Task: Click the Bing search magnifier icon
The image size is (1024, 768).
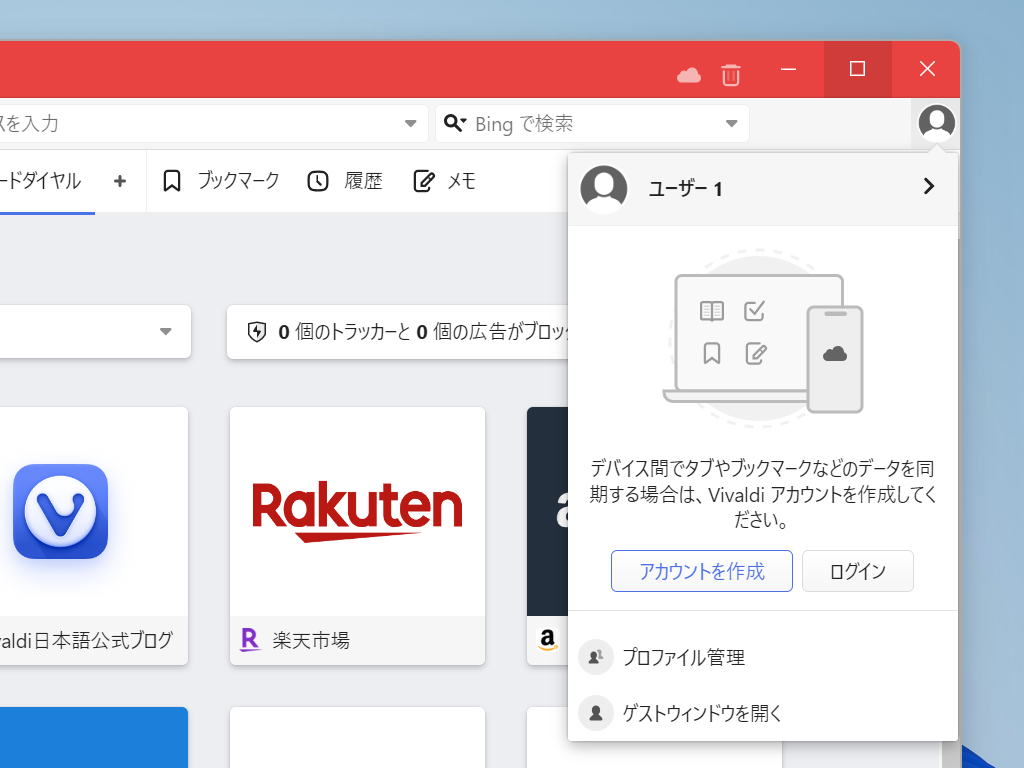Action: [454, 123]
